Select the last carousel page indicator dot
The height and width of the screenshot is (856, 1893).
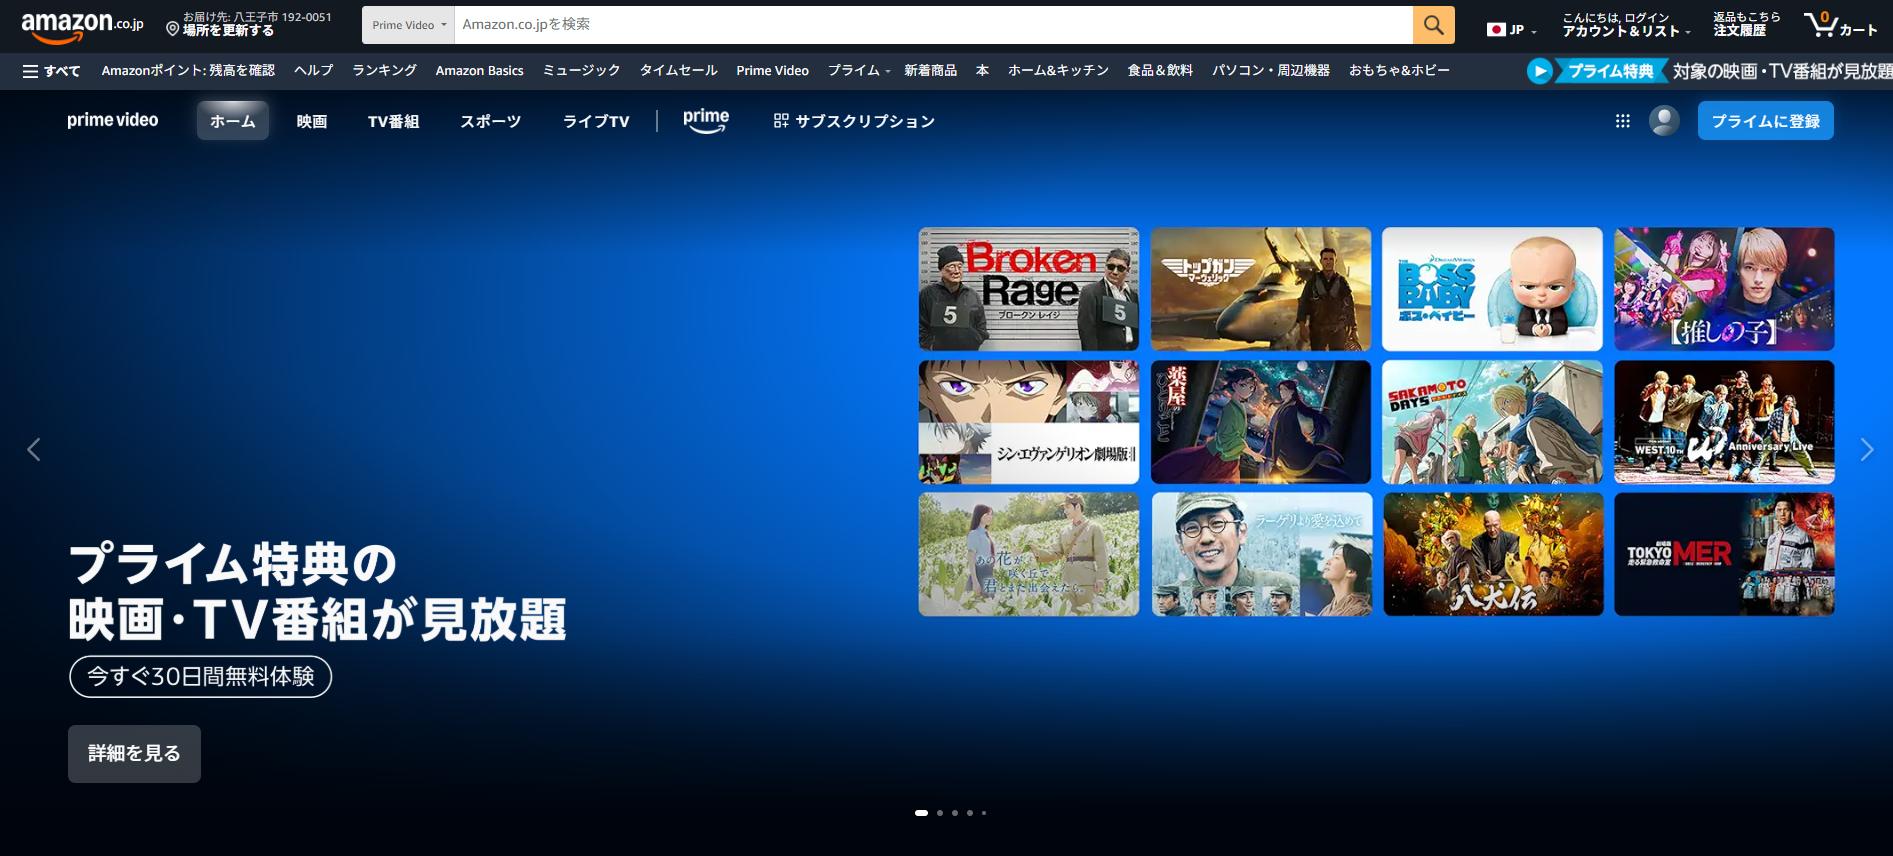coord(984,813)
